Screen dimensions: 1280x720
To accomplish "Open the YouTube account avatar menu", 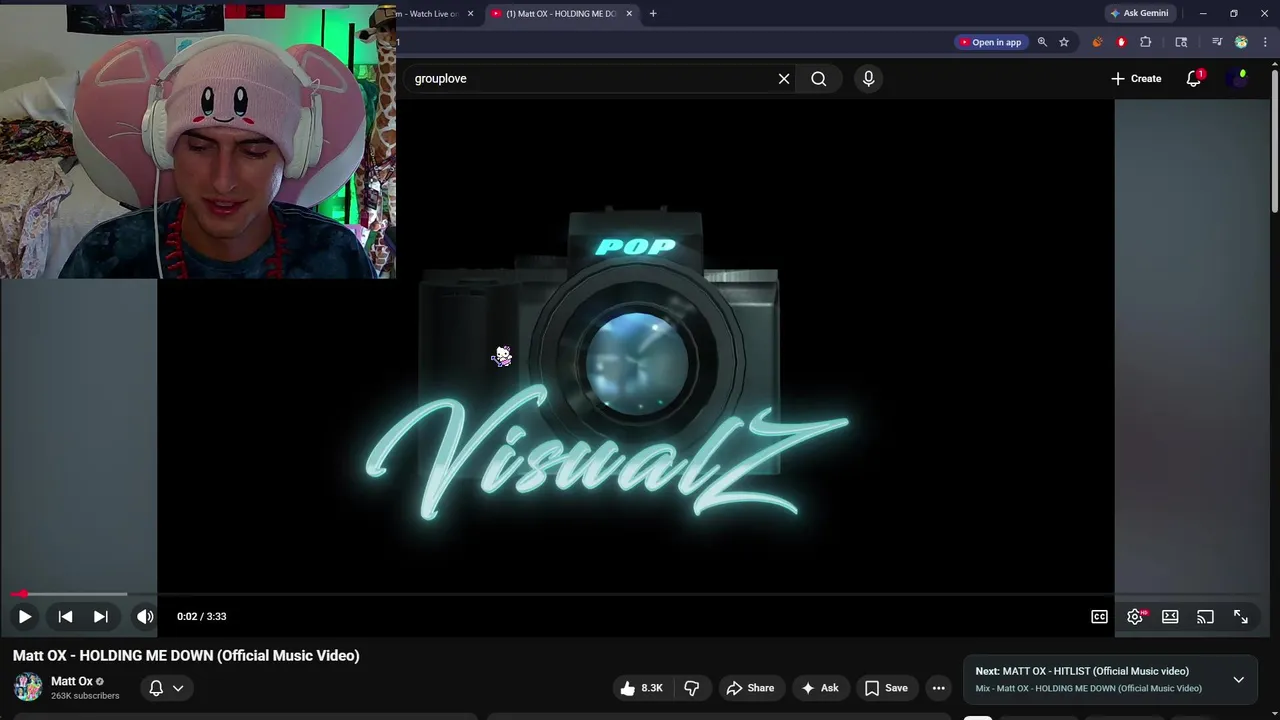I will point(1239,79).
